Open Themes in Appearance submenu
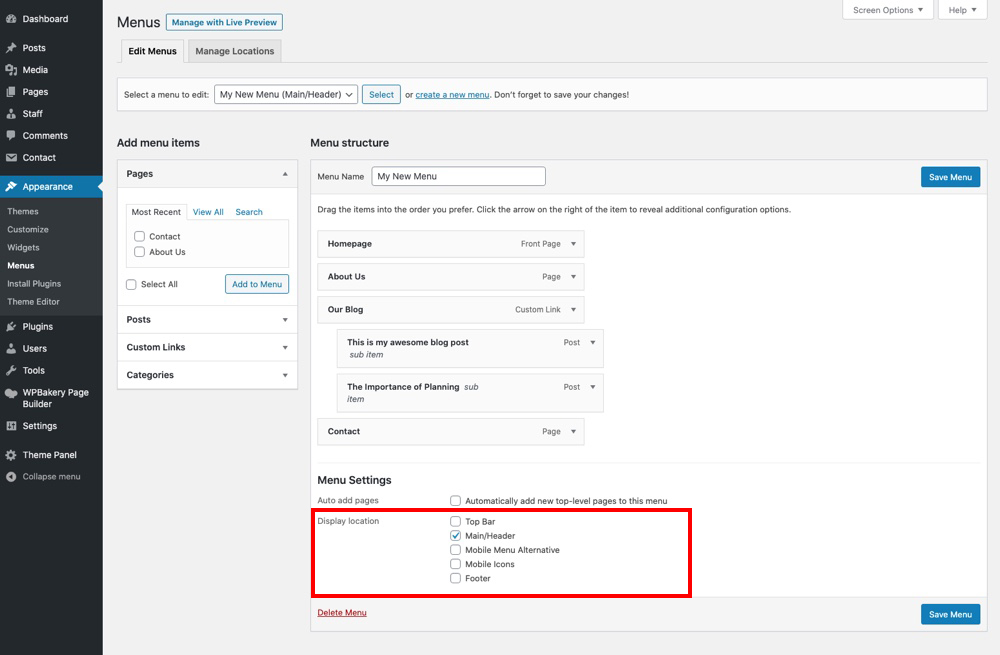The image size is (1000, 655). [x=23, y=211]
